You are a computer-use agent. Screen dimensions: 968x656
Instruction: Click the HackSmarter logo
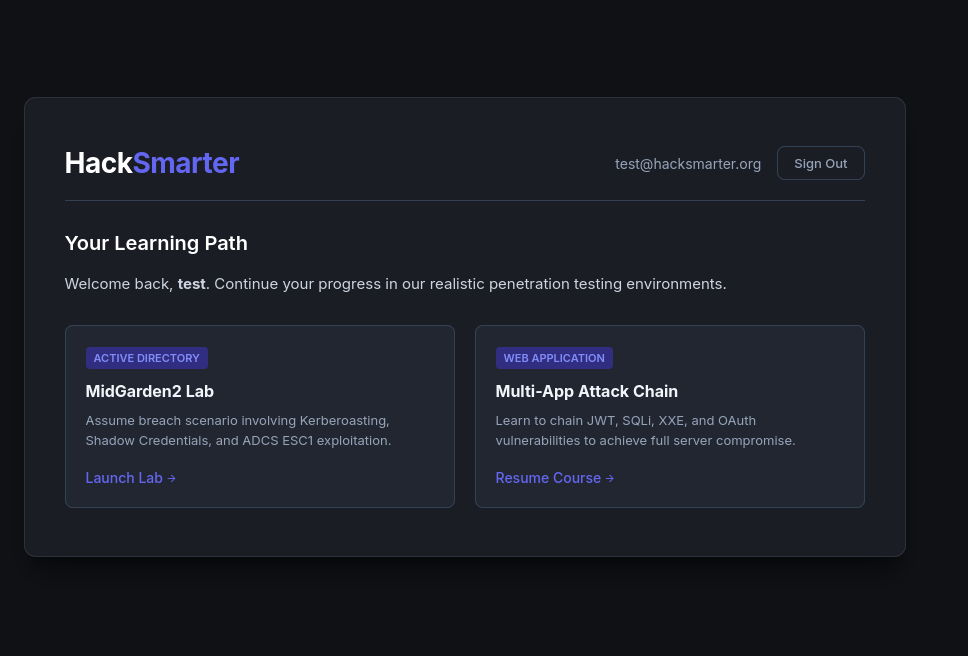152,163
